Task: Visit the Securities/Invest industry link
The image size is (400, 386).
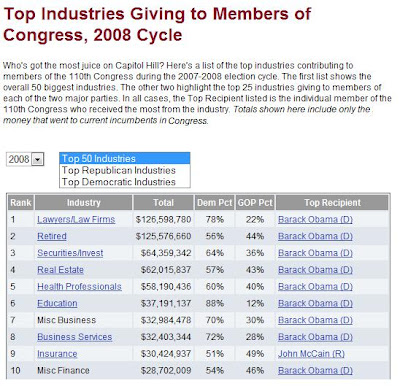Action: tap(70, 253)
